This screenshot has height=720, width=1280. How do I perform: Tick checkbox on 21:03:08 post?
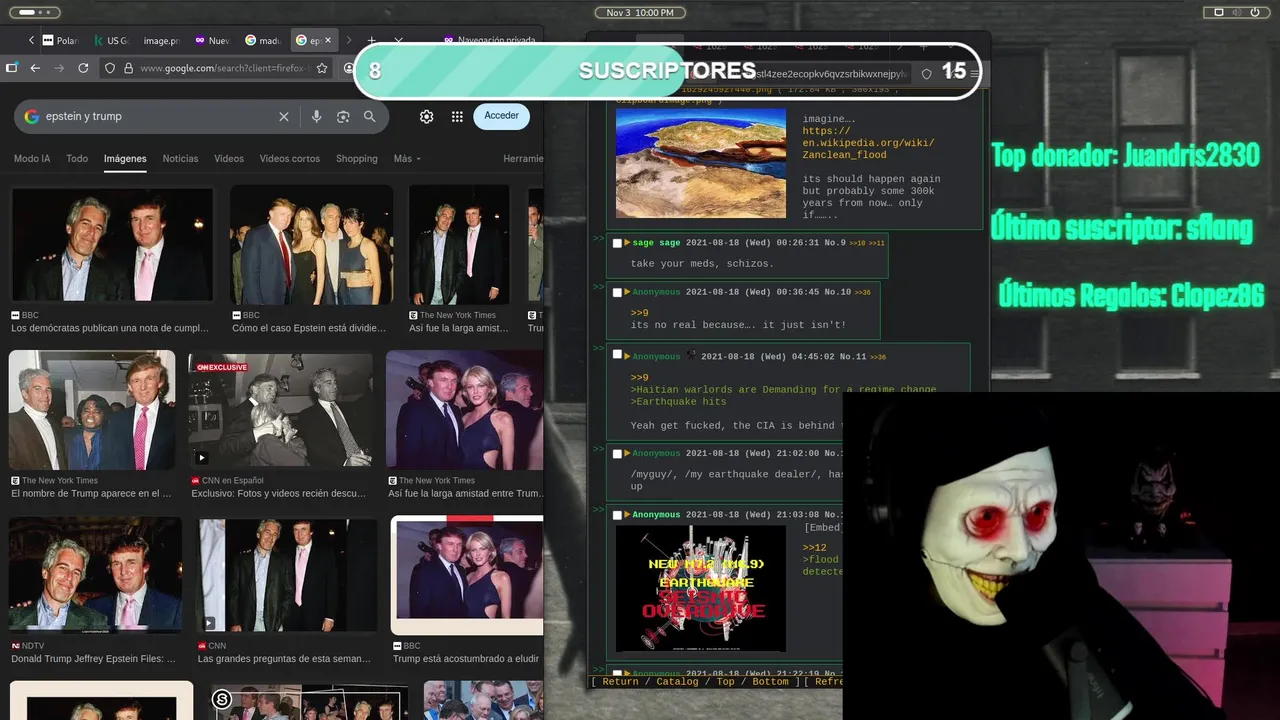click(x=617, y=515)
